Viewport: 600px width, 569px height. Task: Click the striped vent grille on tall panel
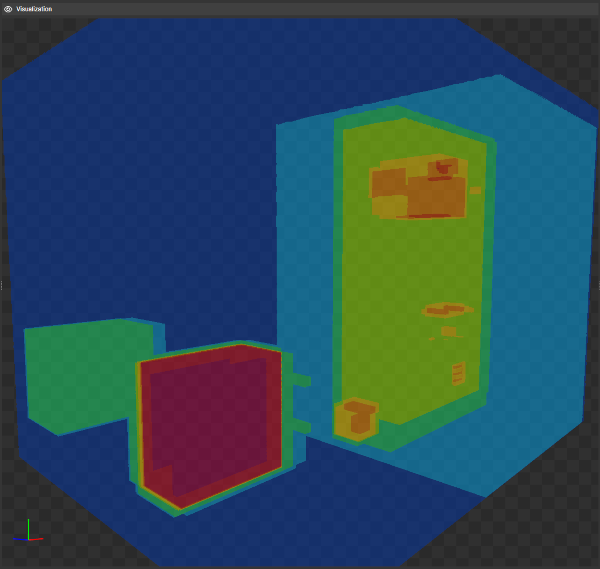click(x=458, y=374)
